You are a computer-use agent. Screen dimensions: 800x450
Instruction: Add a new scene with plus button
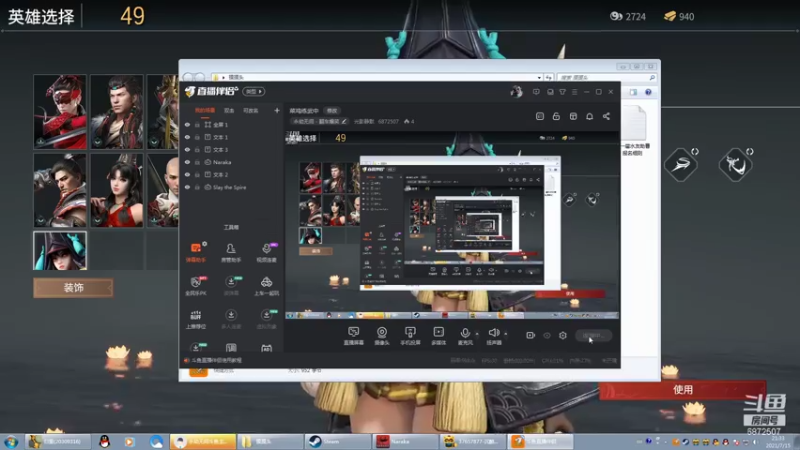coord(277,110)
